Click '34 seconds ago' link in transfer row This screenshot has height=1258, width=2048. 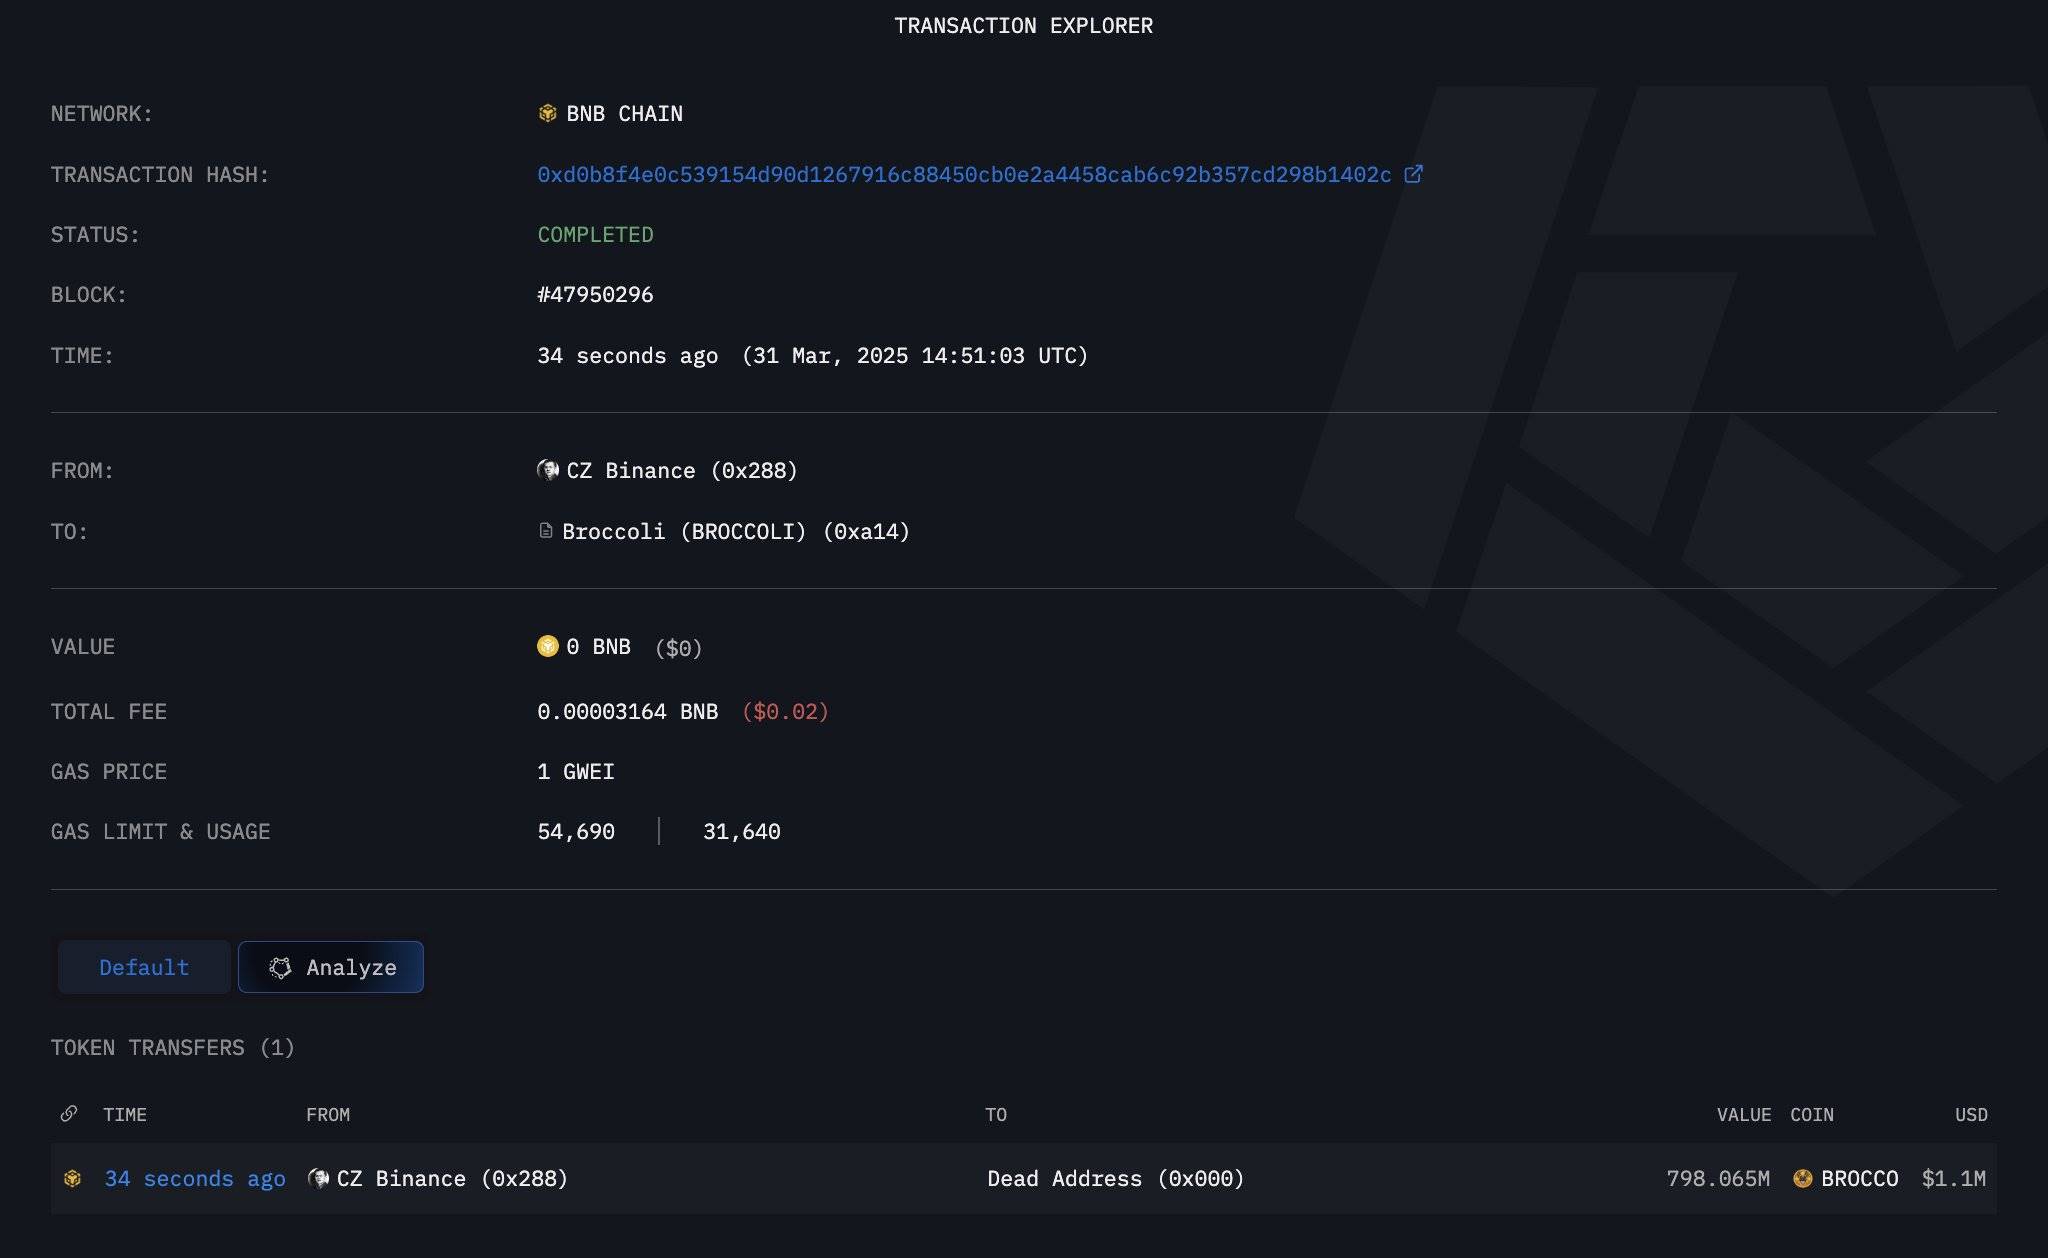point(195,1178)
